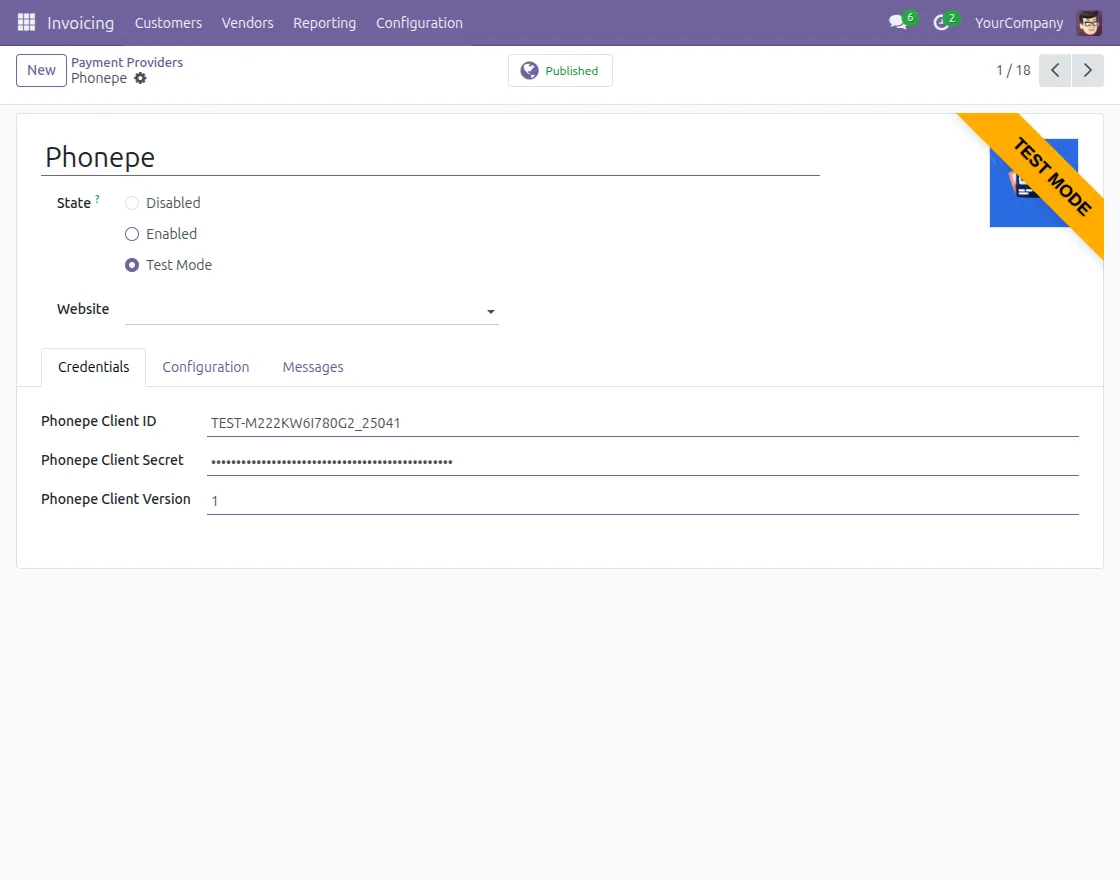Click the globe icon in Published button

click(529, 70)
